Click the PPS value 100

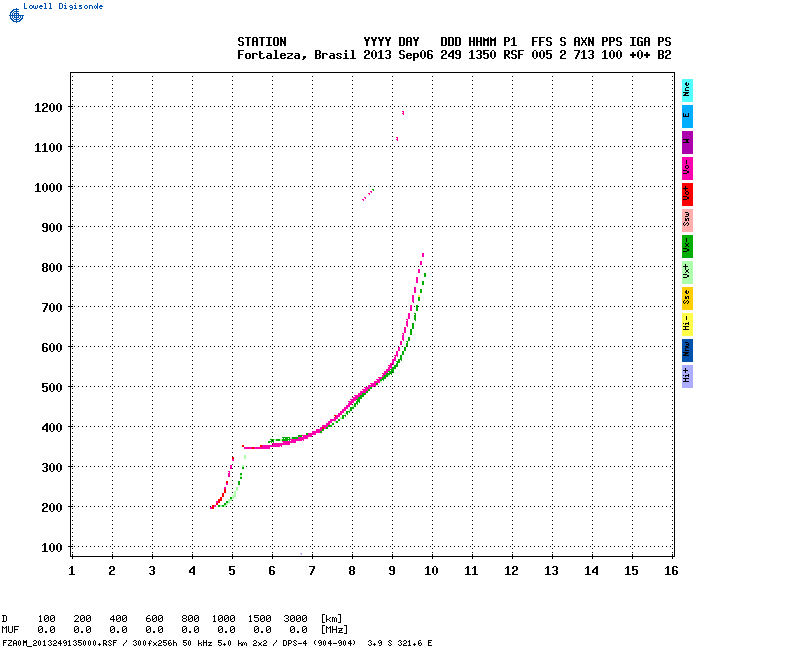[x=612, y=55]
